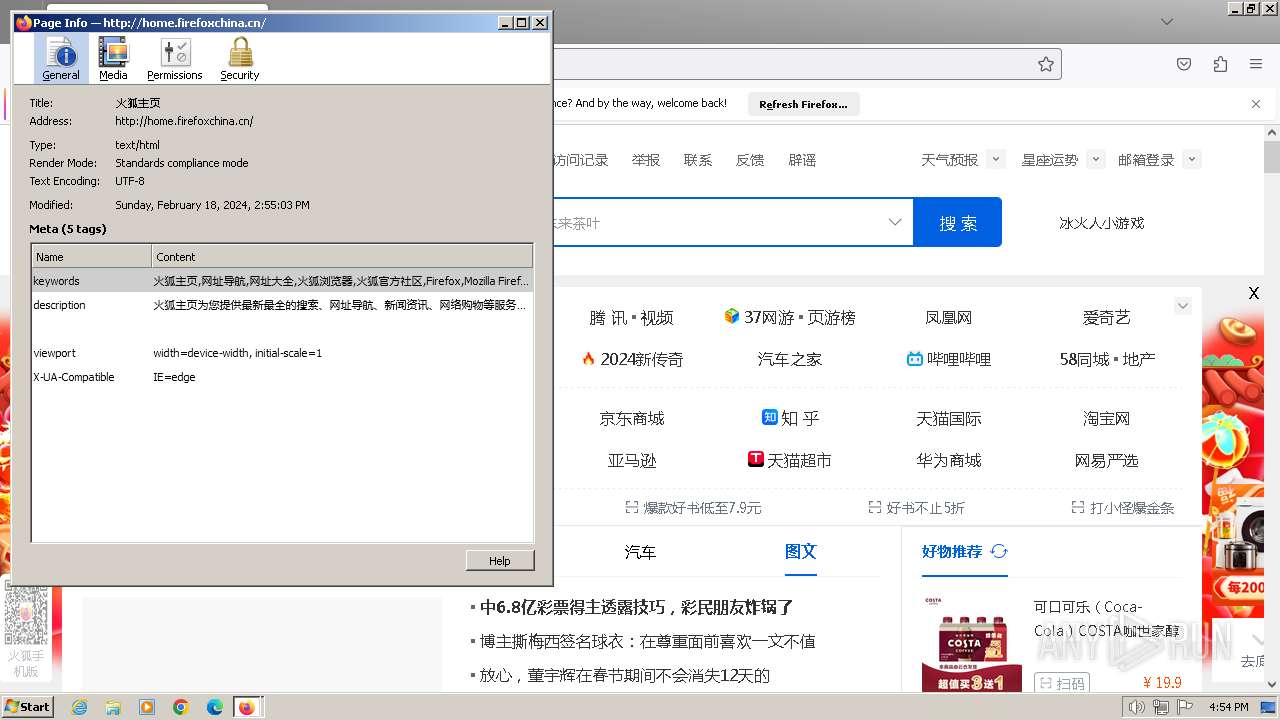Select the description meta row
Viewport: 1280px width, 720px height.
click(x=282, y=305)
